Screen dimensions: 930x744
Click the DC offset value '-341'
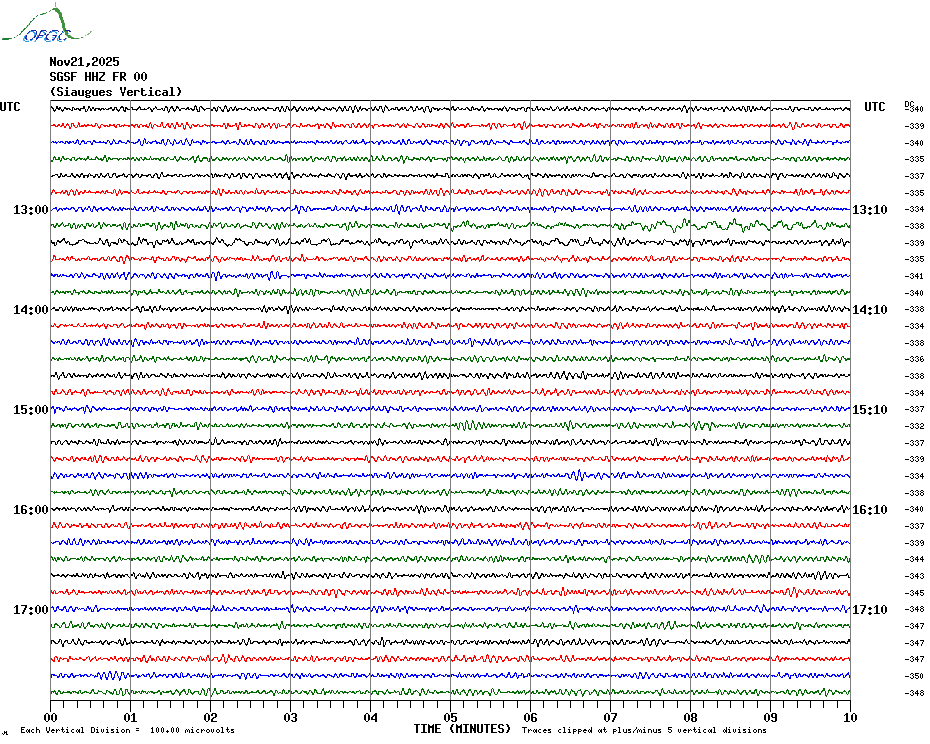point(914,276)
